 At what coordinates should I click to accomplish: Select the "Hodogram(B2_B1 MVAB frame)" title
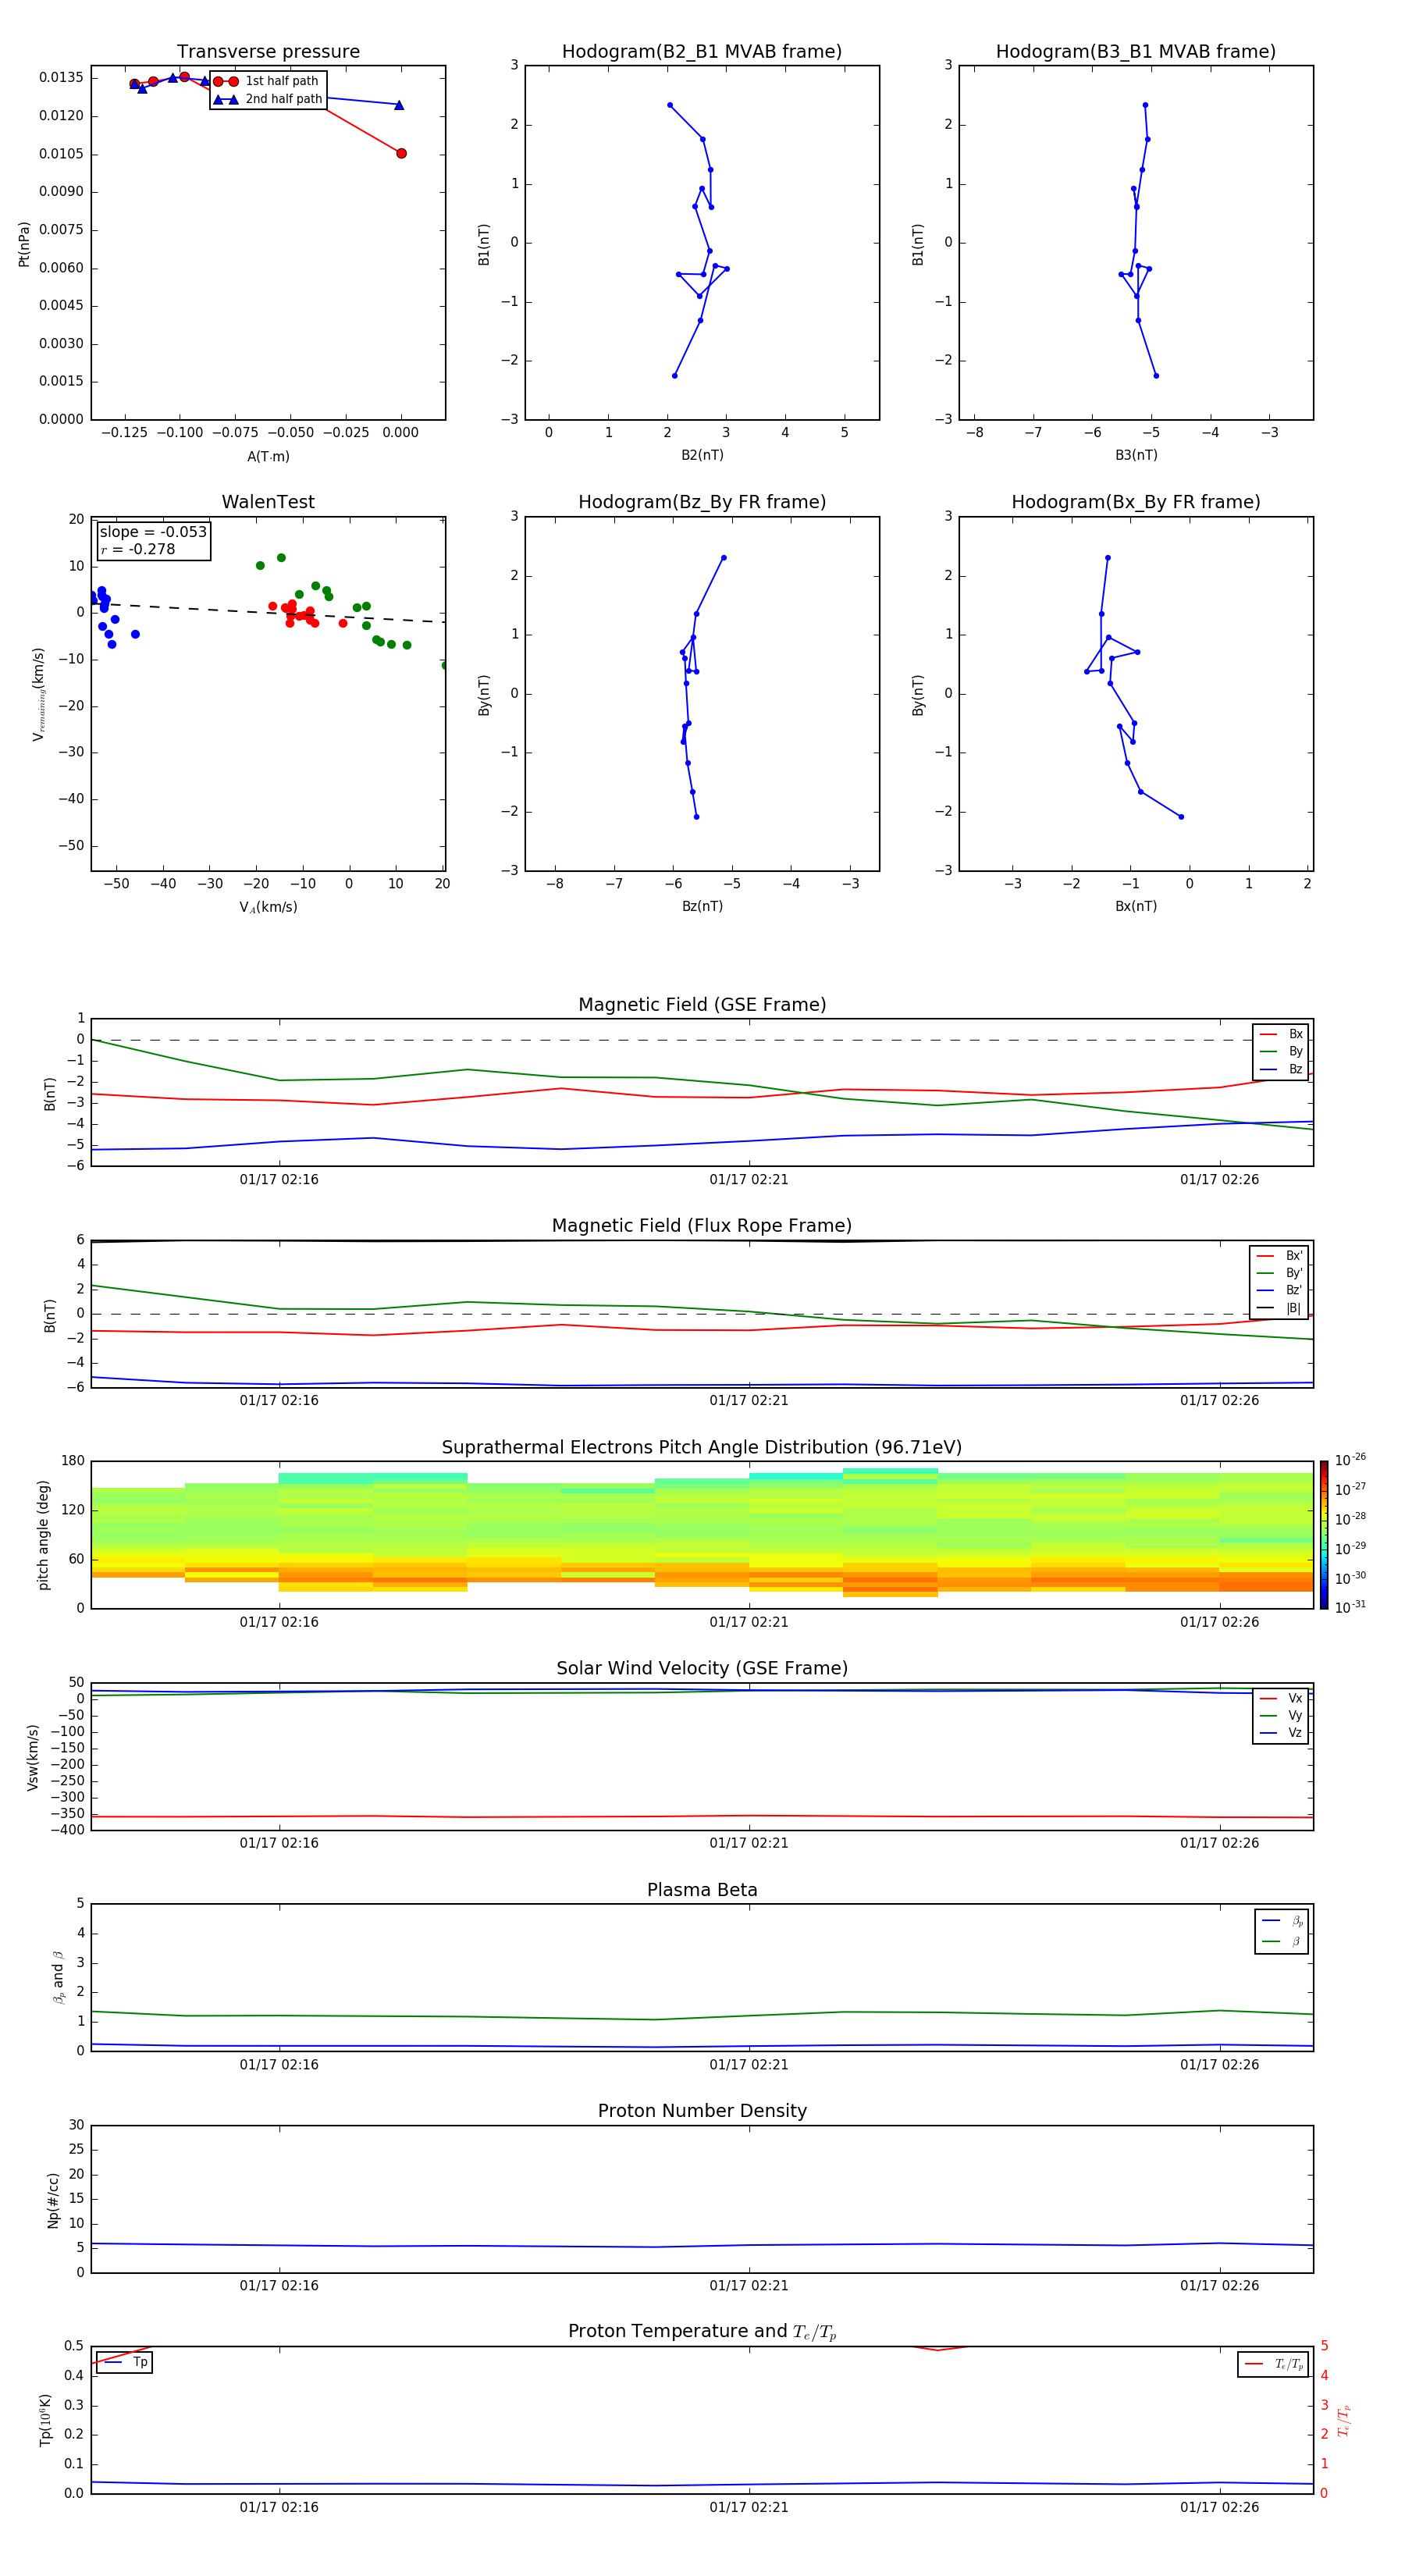pos(702,51)
